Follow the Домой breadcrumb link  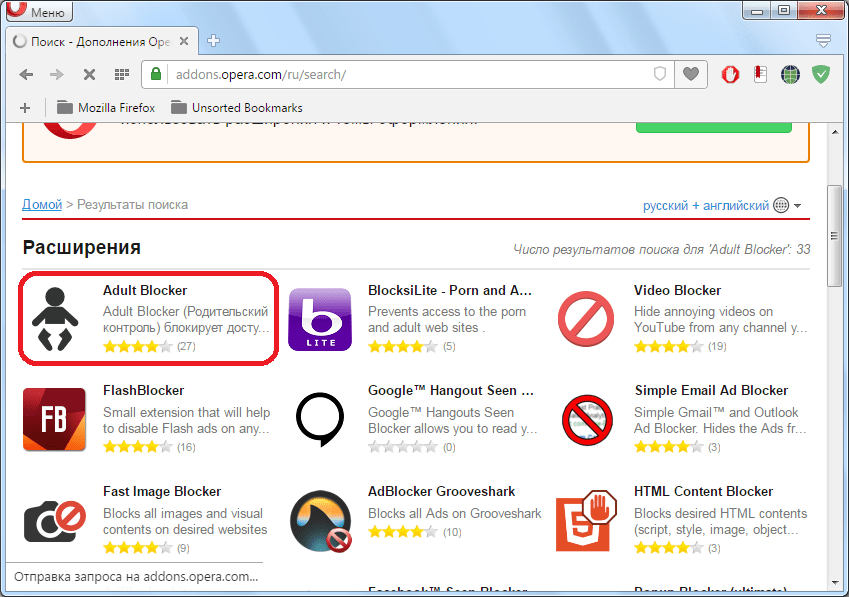pos(42,205)
